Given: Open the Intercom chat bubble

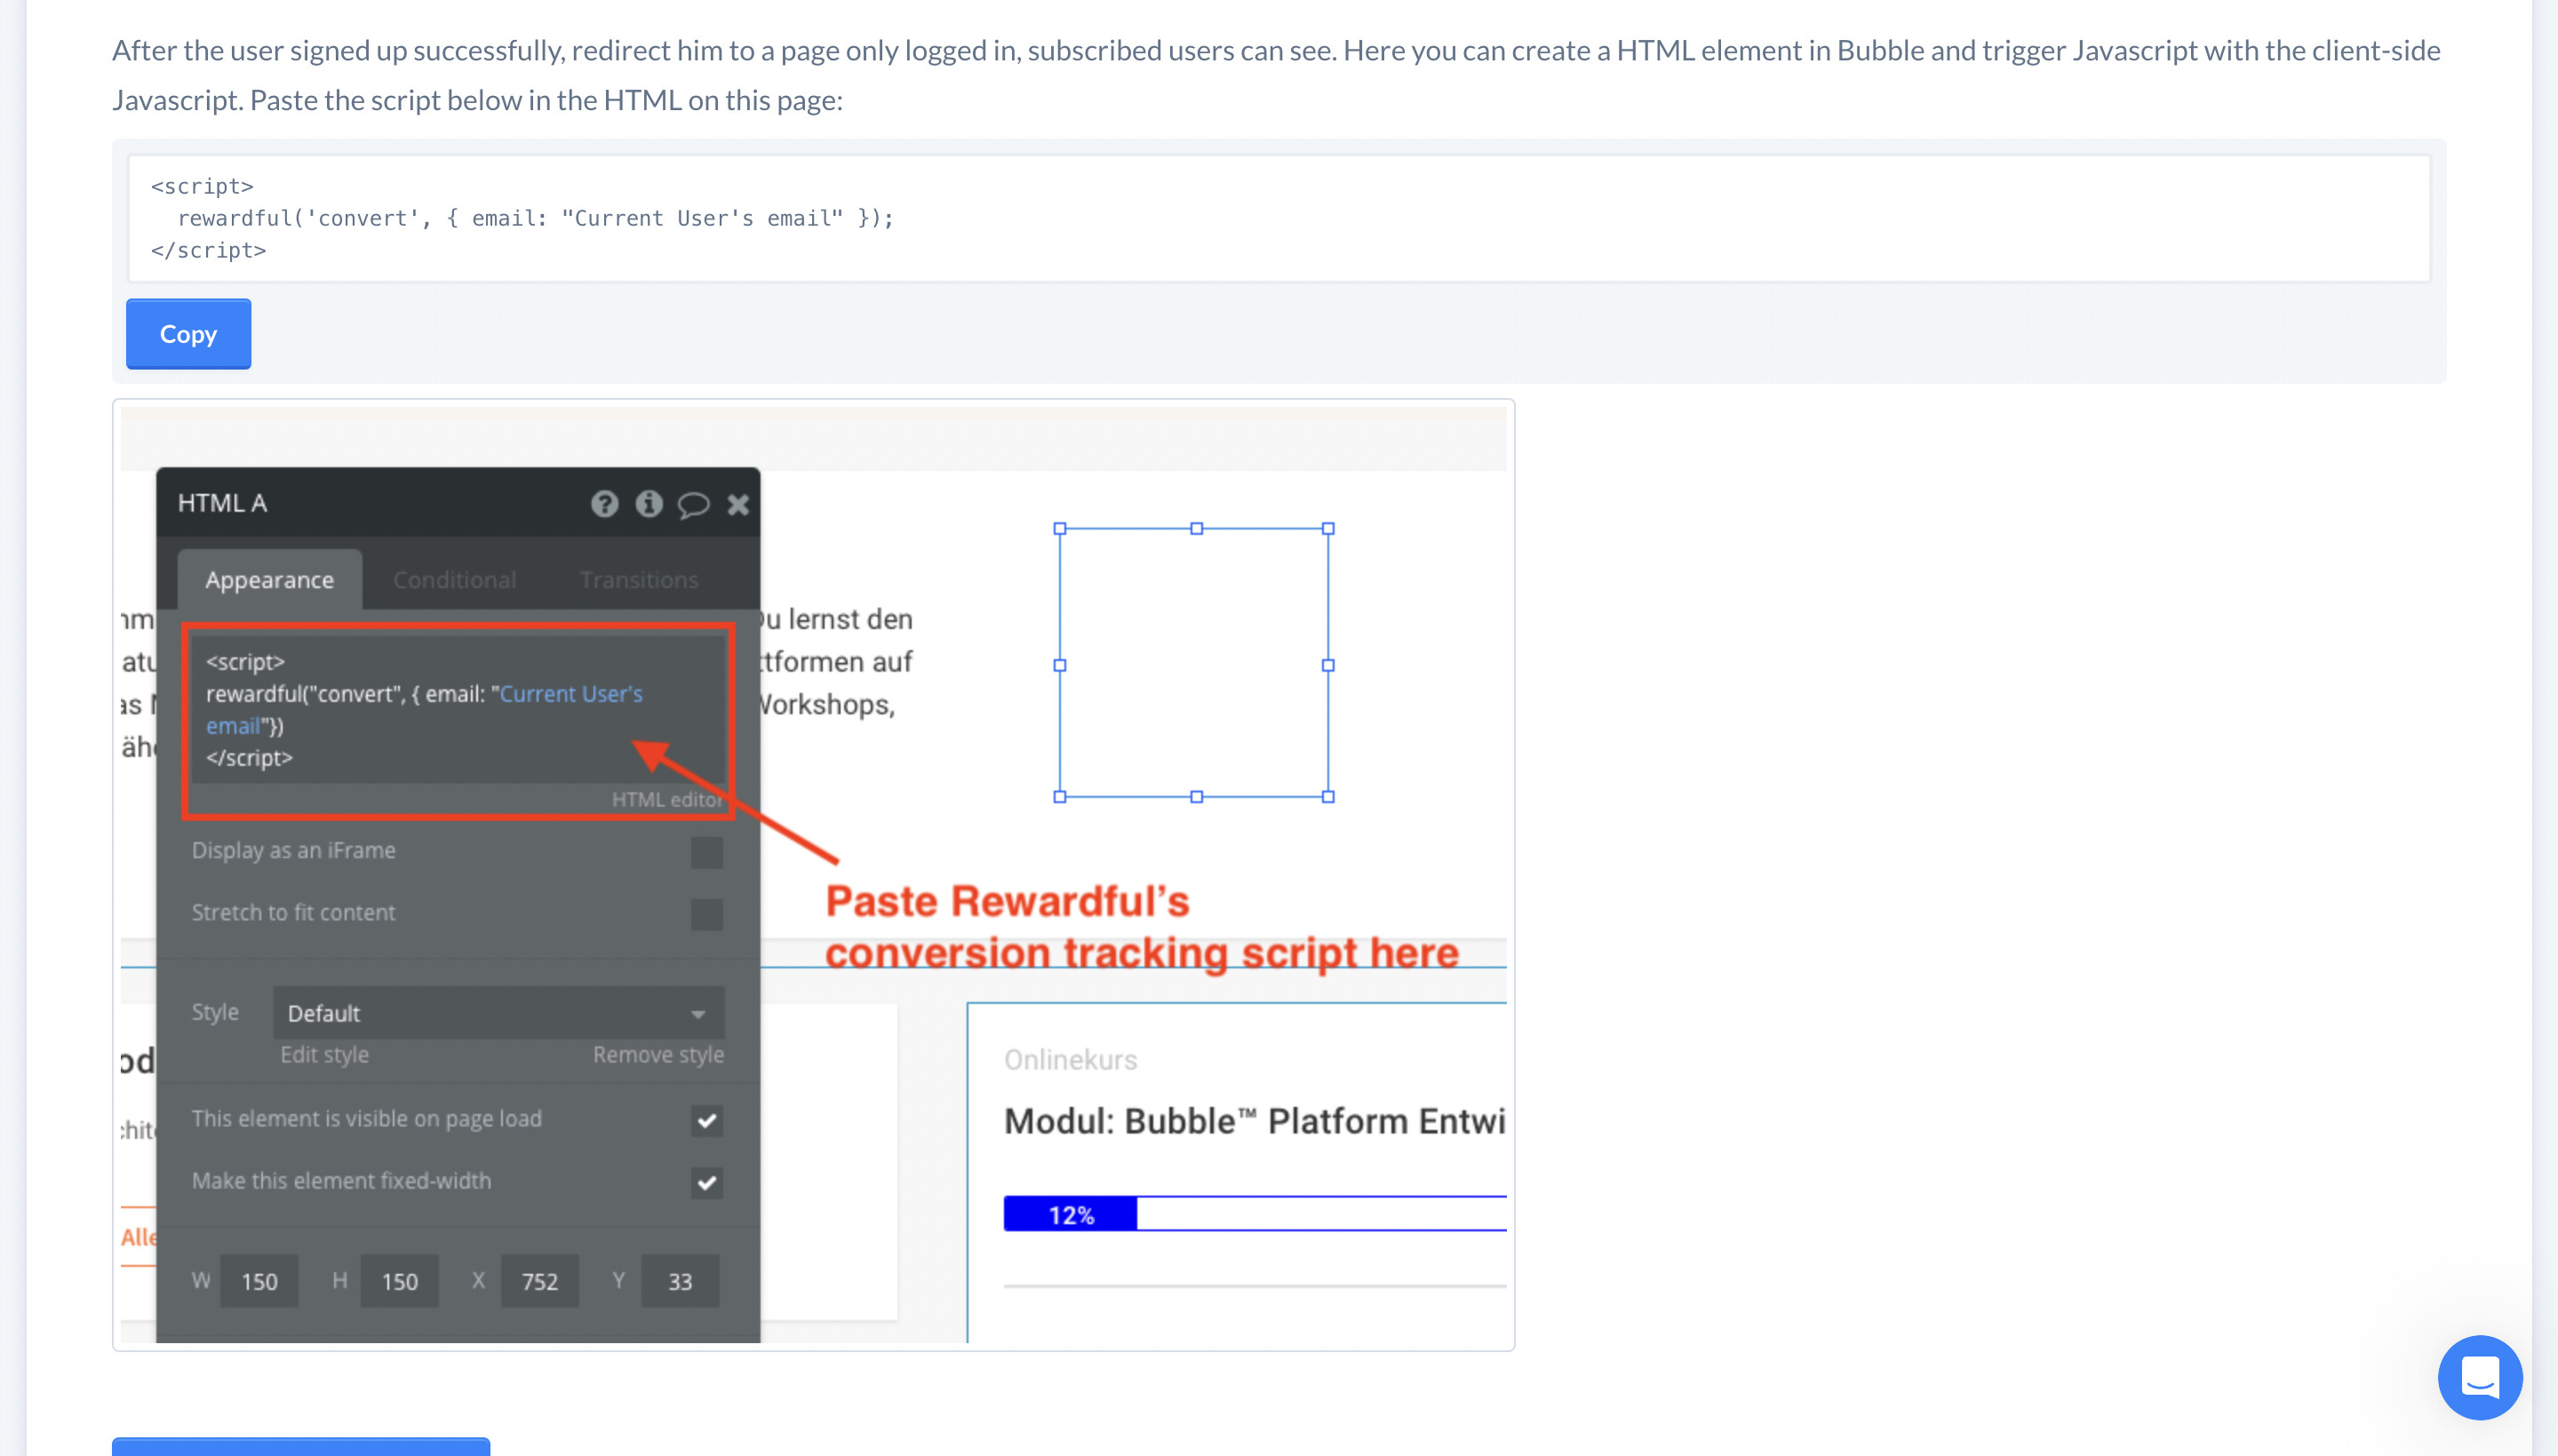Looking at the screenshot, I should pos(2479,1377).
